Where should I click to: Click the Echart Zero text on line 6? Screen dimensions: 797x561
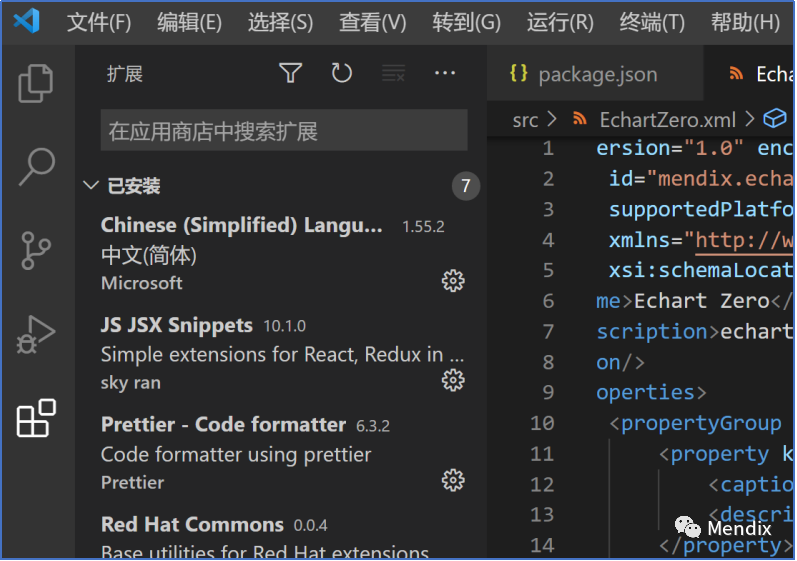pos(702,301)
